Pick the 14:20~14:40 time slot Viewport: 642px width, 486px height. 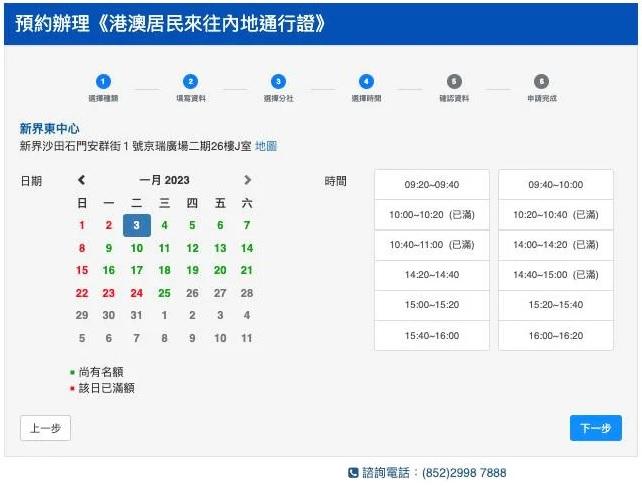(432, 275)
